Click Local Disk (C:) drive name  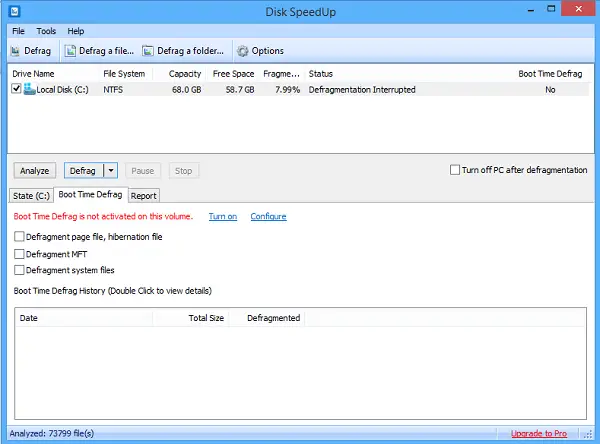click(x=62, y=90)
